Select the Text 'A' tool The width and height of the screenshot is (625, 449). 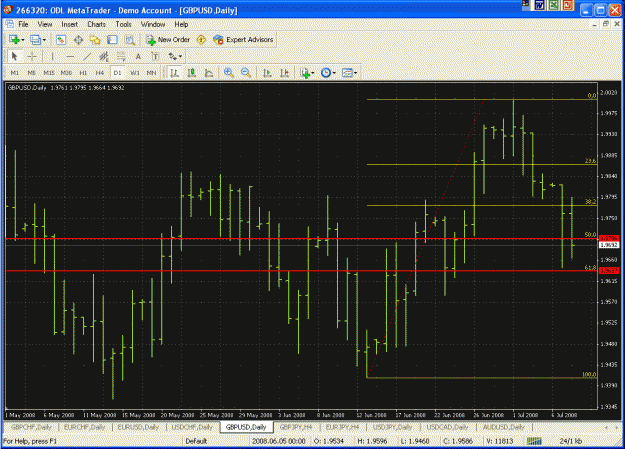click(x=138, y=56)
